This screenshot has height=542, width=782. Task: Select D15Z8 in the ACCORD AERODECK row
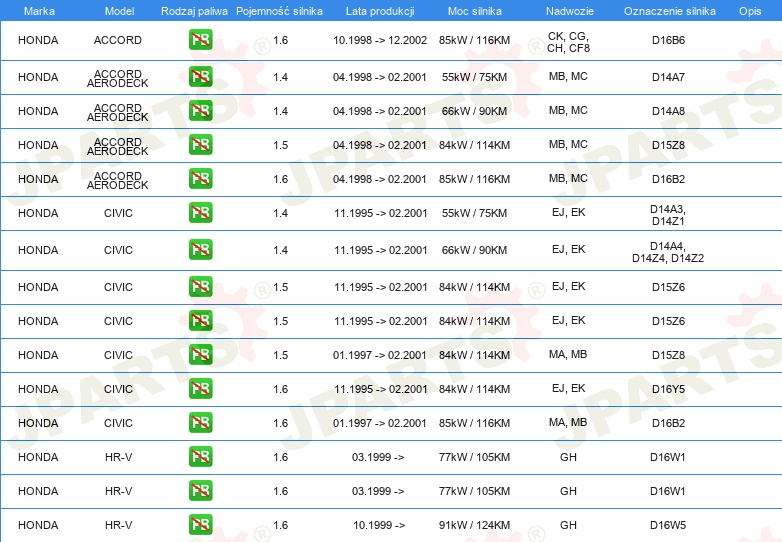click(668, 145)
